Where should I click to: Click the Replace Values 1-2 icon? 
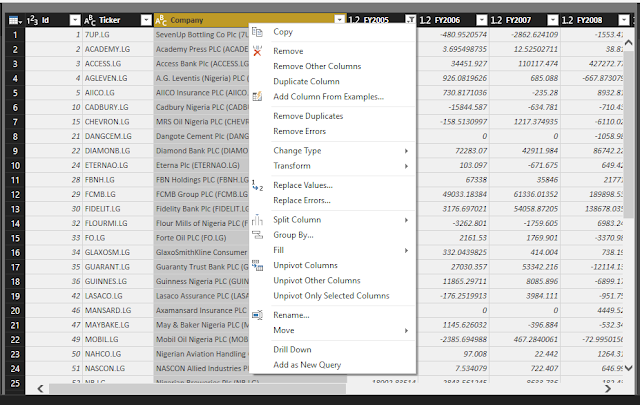point(257,185)
